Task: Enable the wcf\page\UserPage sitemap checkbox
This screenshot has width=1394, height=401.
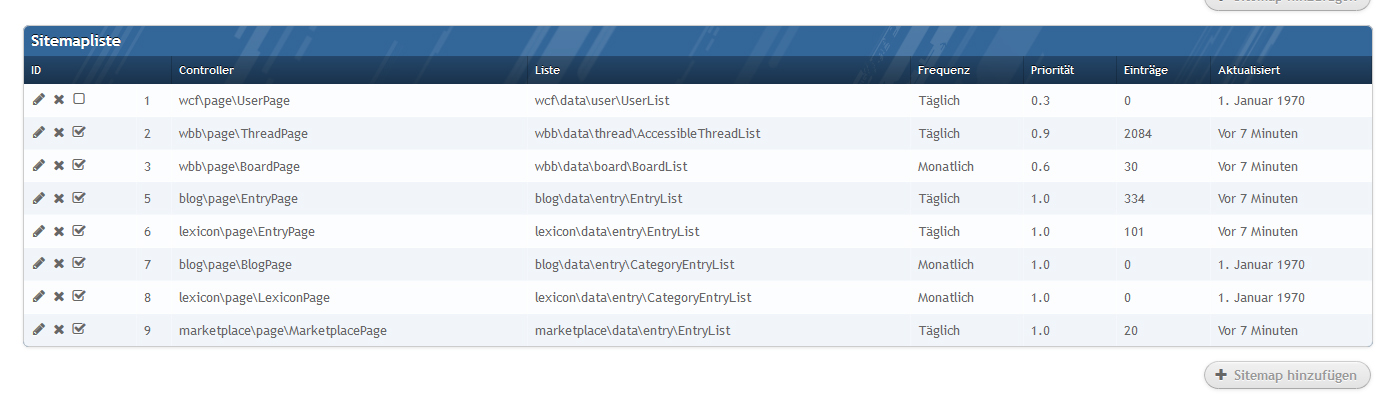Action: tap(79, 100)
